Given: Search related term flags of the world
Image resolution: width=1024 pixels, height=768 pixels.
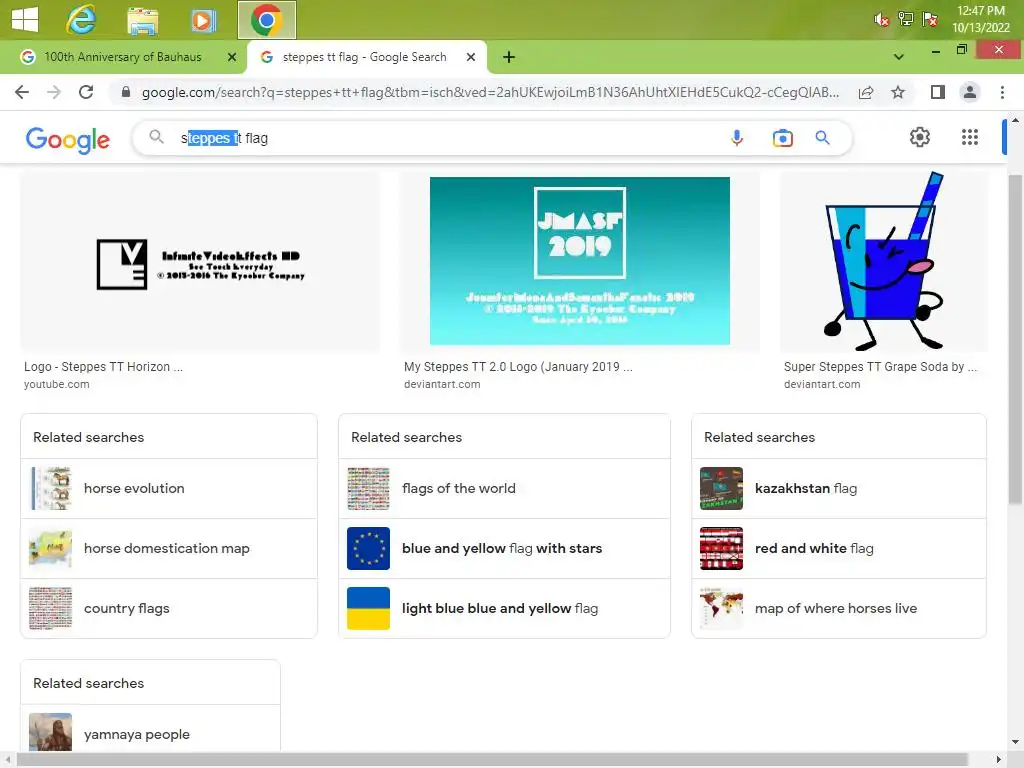Looking at the screenshot, I should pos(504,488).
